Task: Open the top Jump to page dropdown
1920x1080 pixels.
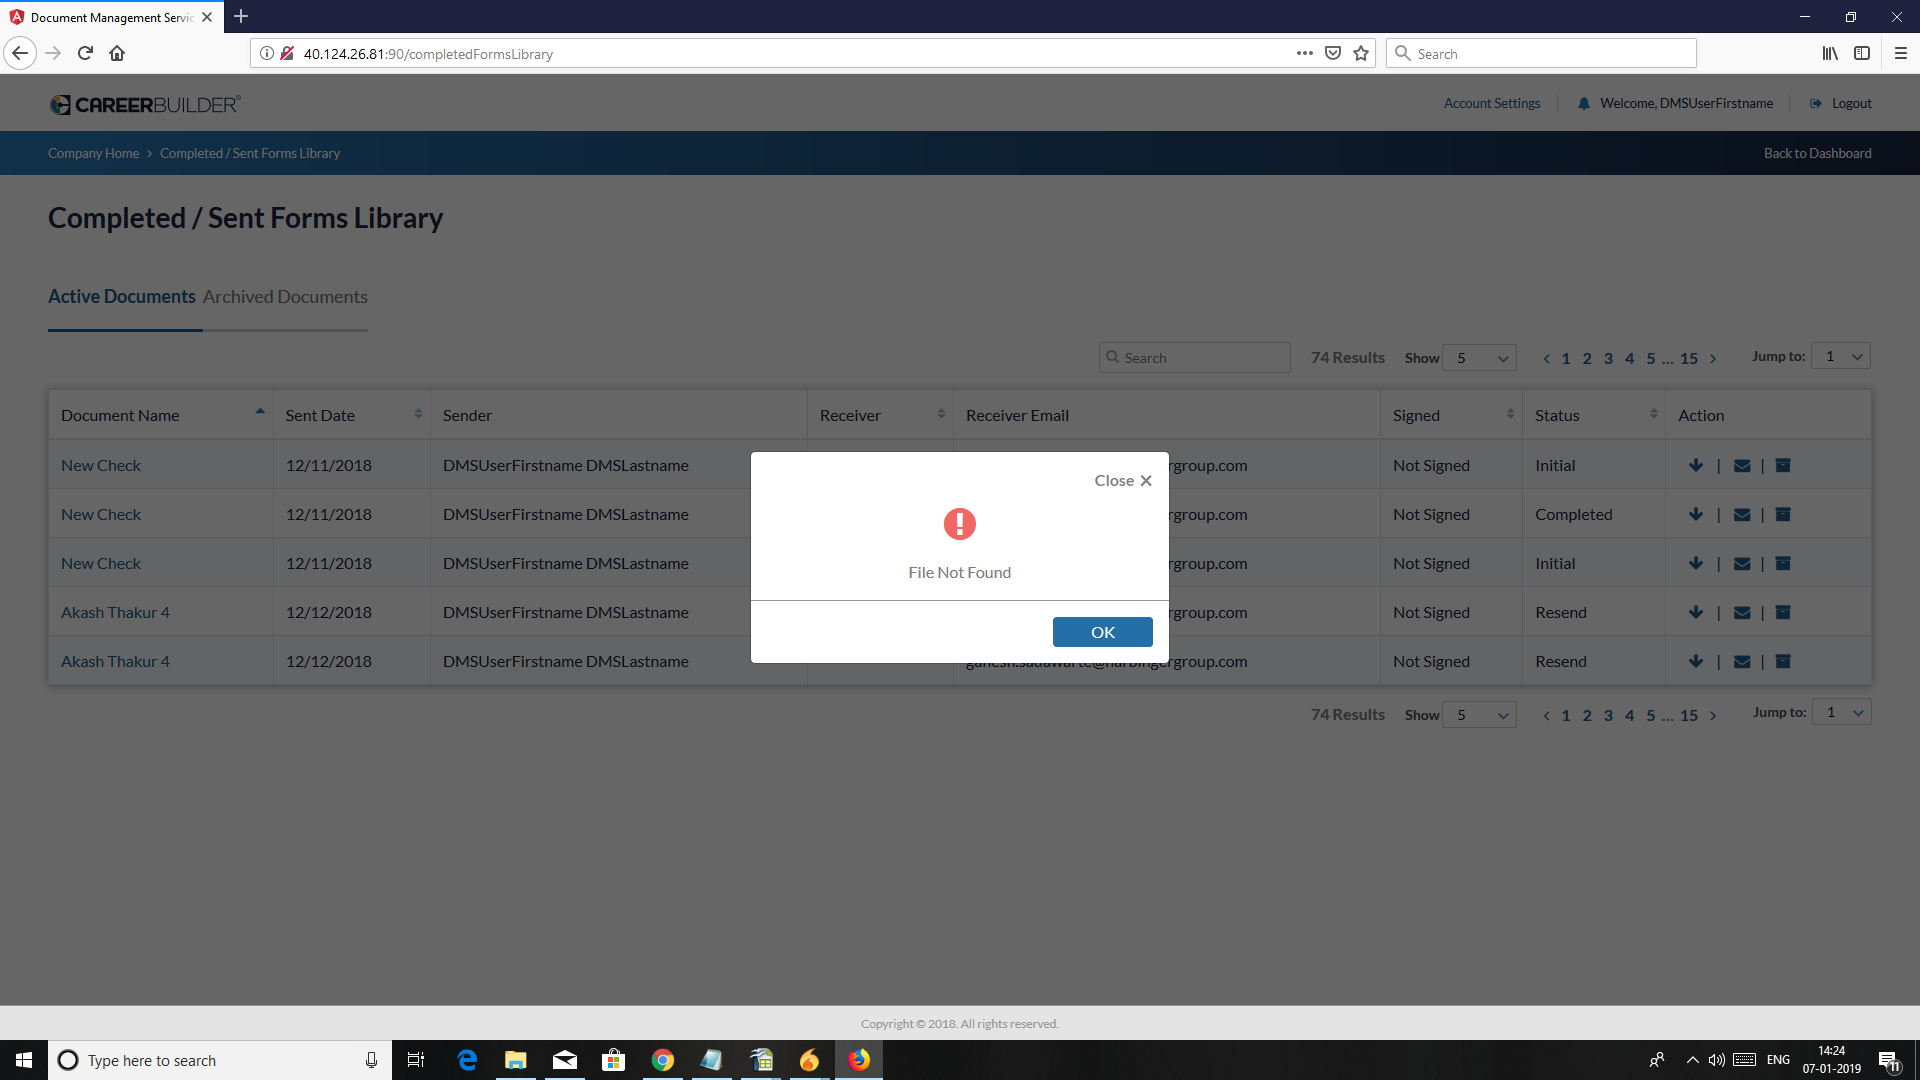Action: pyautogui.click(x=1841, y=356)
